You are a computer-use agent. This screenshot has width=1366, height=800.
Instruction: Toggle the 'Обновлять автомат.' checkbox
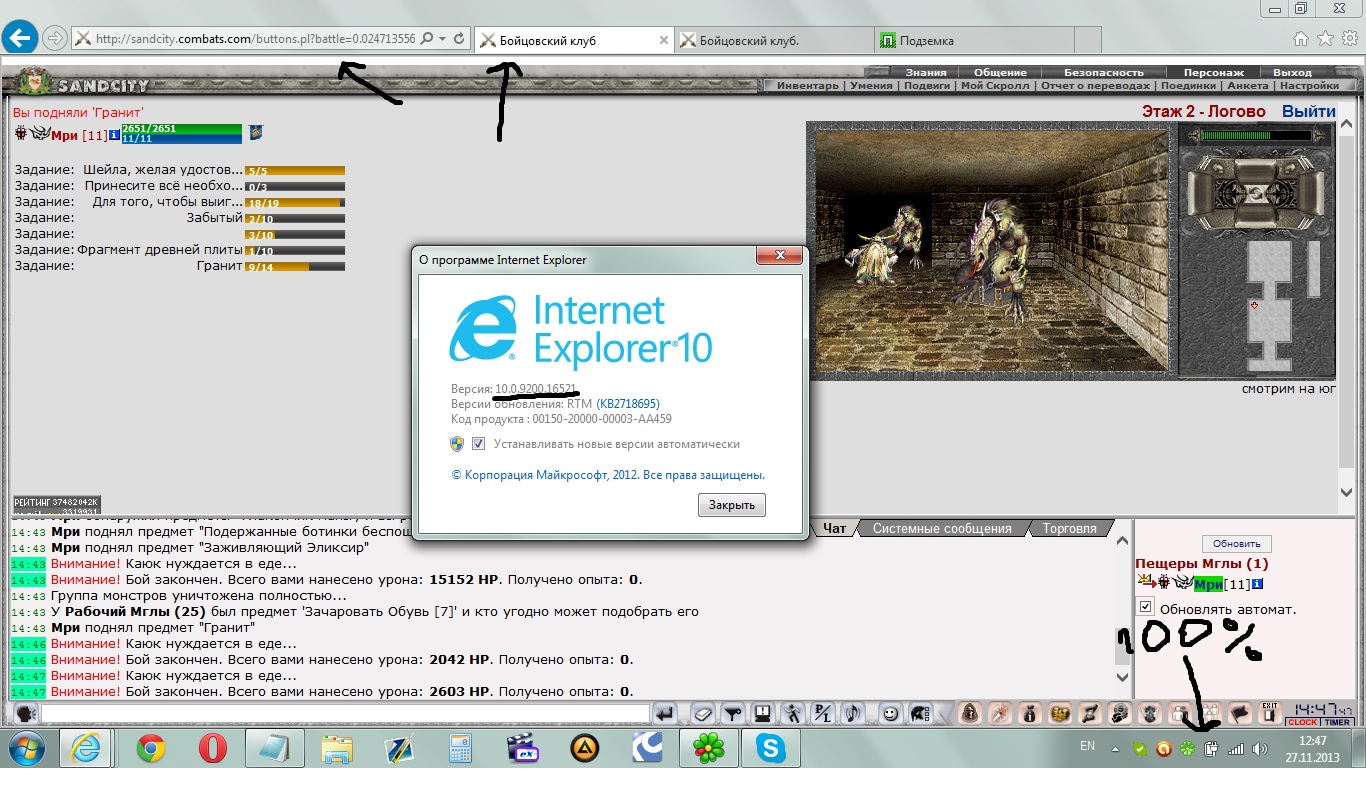point(1146,607)
